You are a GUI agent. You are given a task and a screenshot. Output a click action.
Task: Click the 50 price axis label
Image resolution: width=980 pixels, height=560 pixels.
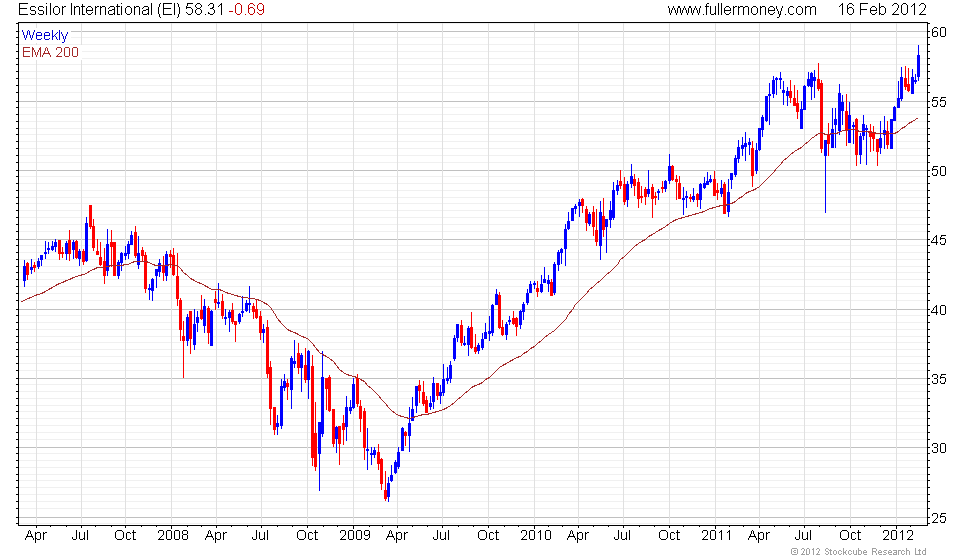point(939,171)
